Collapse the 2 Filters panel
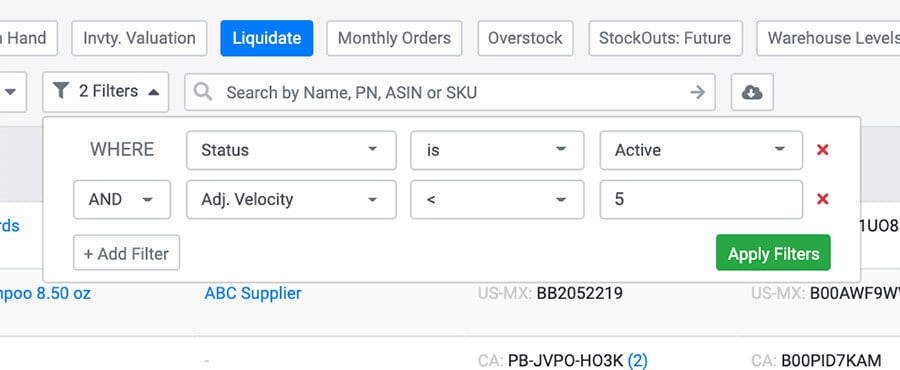The height and width of the screenshot is (370, 900). (106, 92)
